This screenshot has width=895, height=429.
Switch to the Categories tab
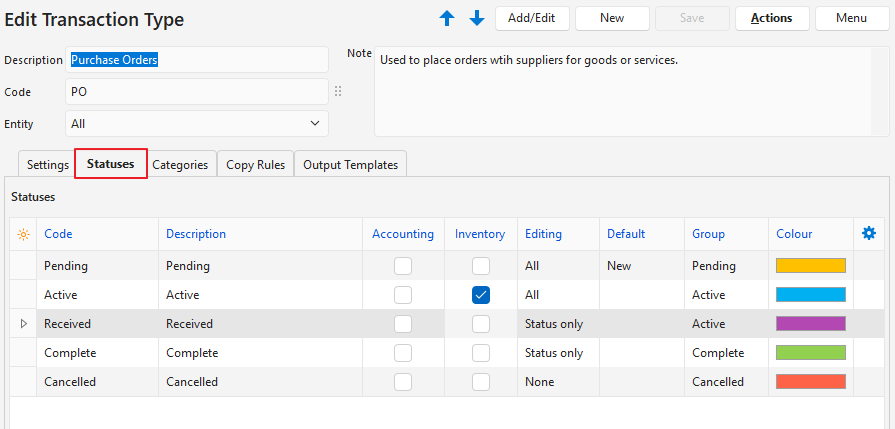click(x=180, y=164)
